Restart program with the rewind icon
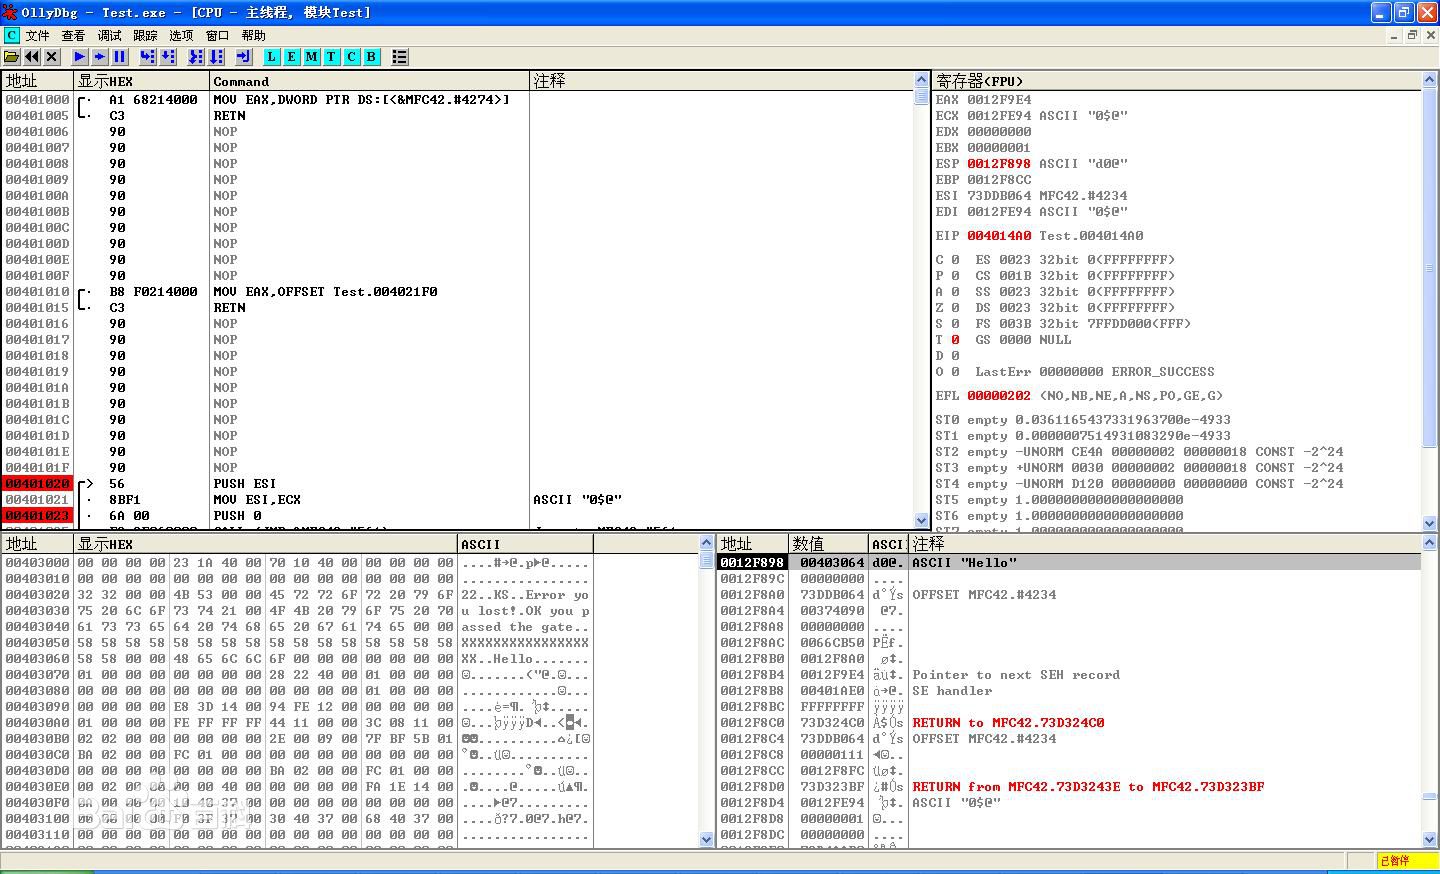This screenshot has width=1440, height=874. pyautogui.click(x=32, y=57)
